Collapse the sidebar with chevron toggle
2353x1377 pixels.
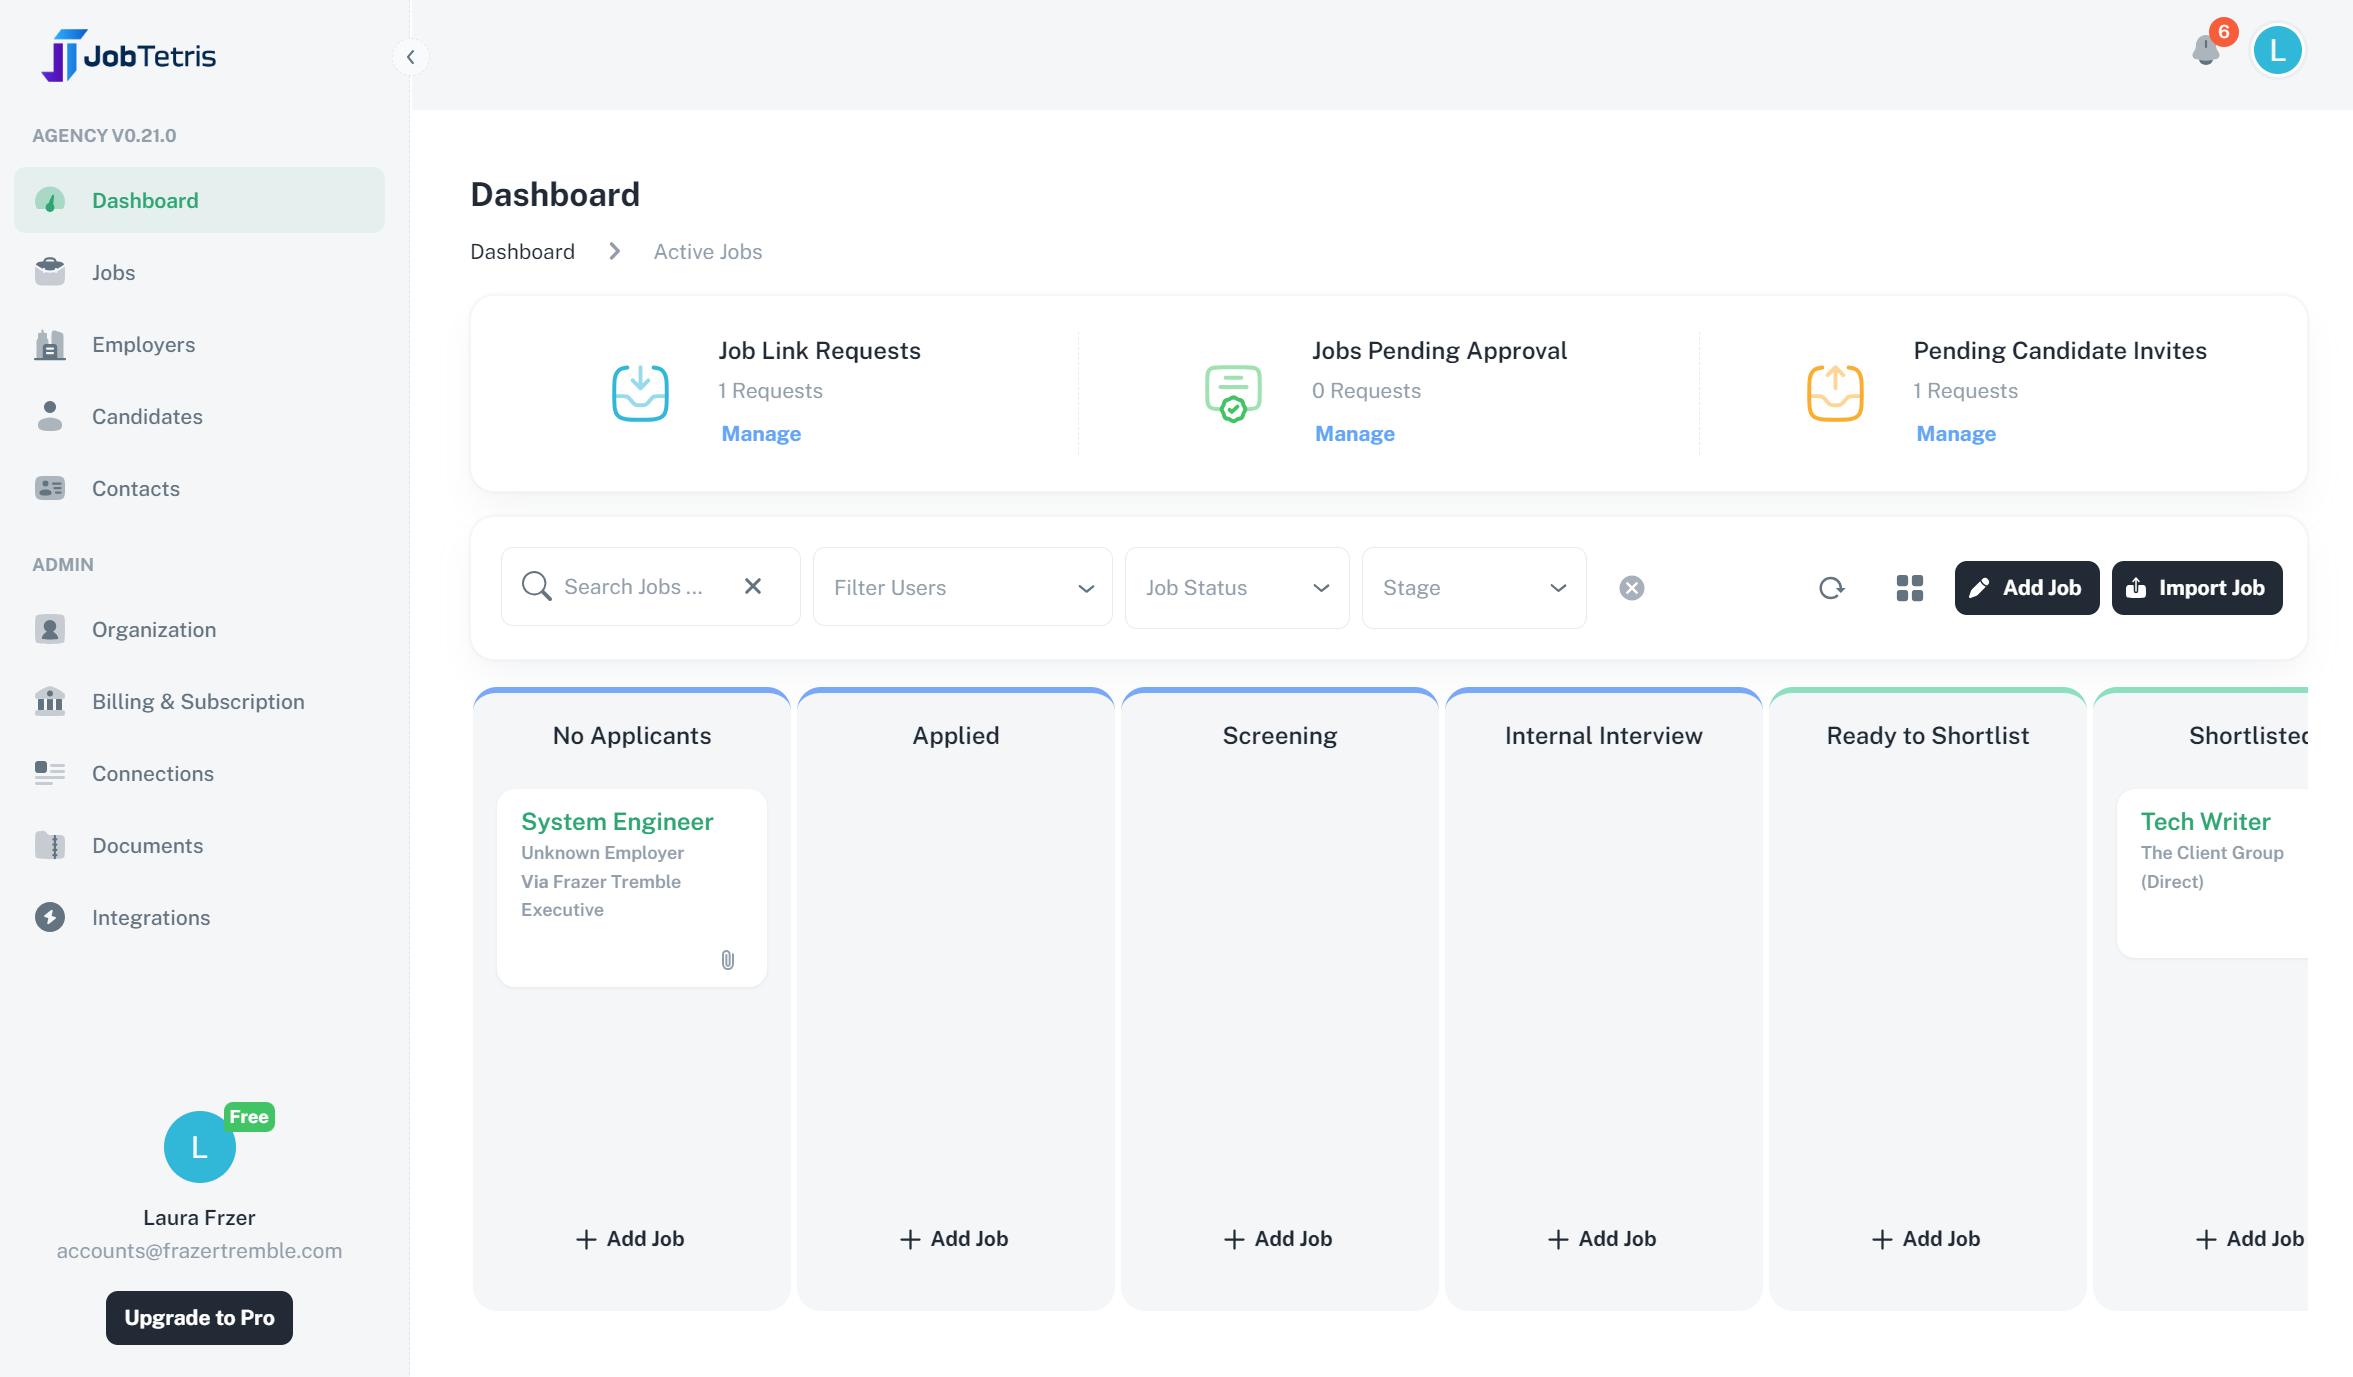[x=410, y=57]
